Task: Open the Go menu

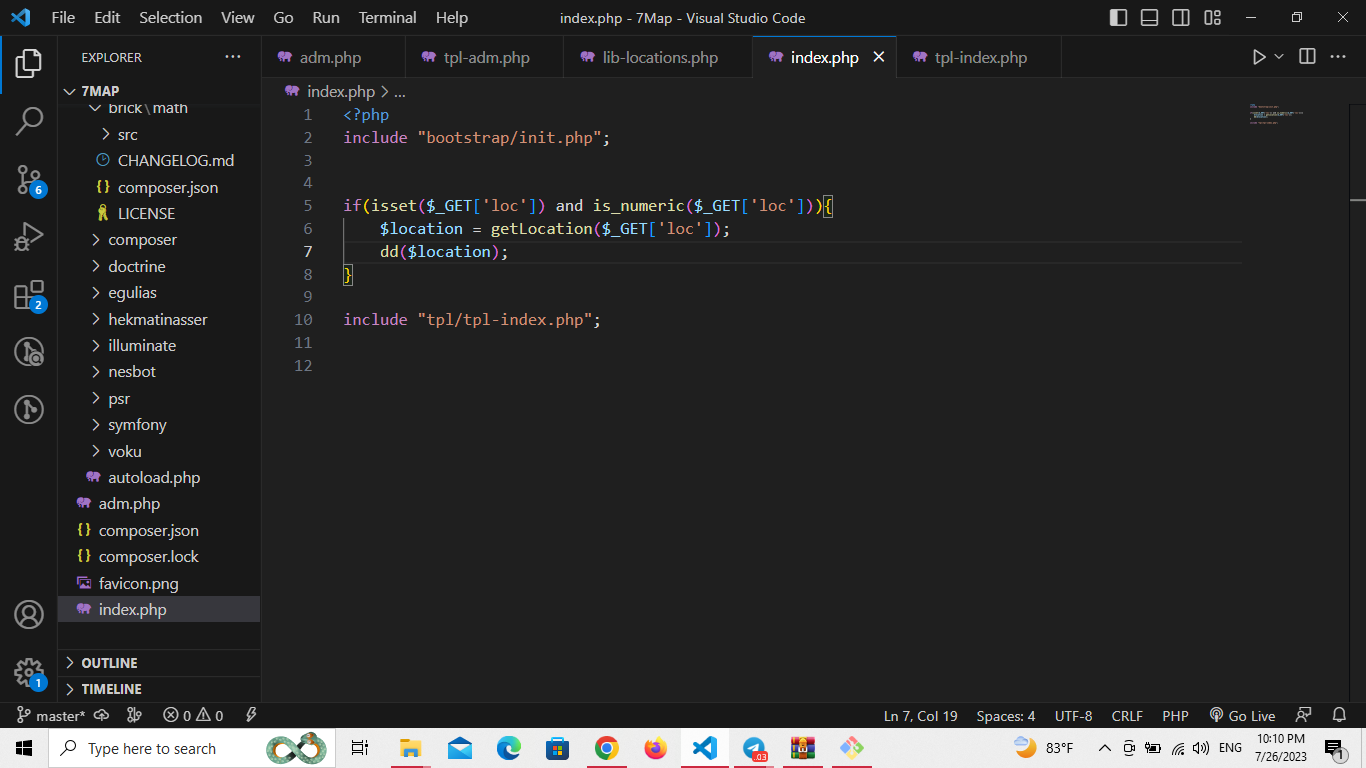Action: 283,18
